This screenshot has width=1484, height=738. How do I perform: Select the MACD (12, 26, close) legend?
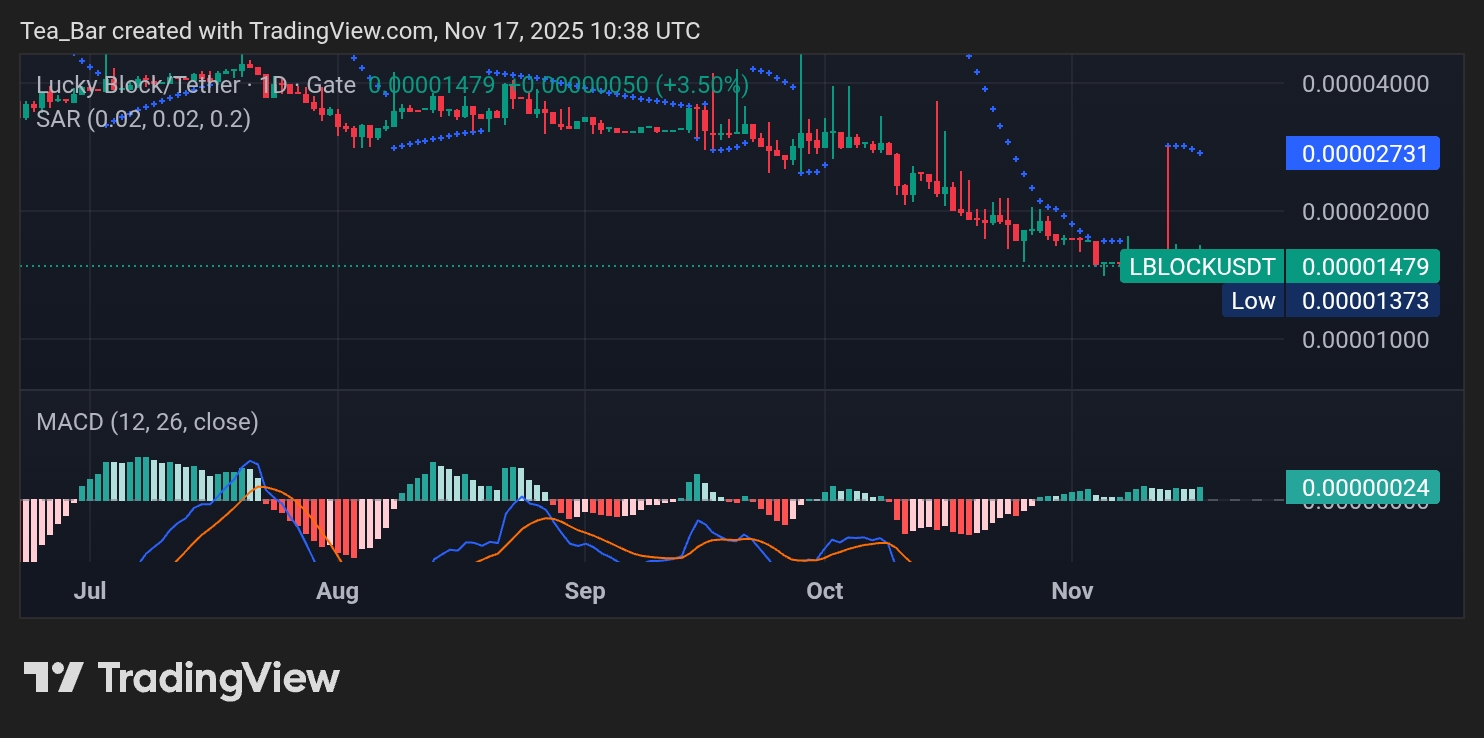pyautogui.click(x=147, y=422)
